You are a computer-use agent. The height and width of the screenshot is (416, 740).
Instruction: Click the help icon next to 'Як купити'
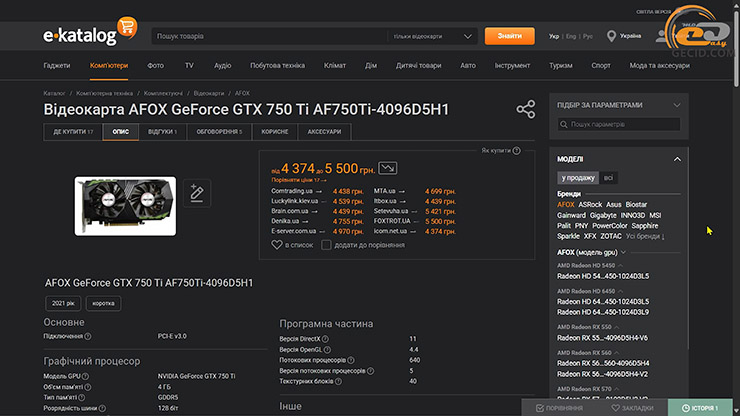517,151
